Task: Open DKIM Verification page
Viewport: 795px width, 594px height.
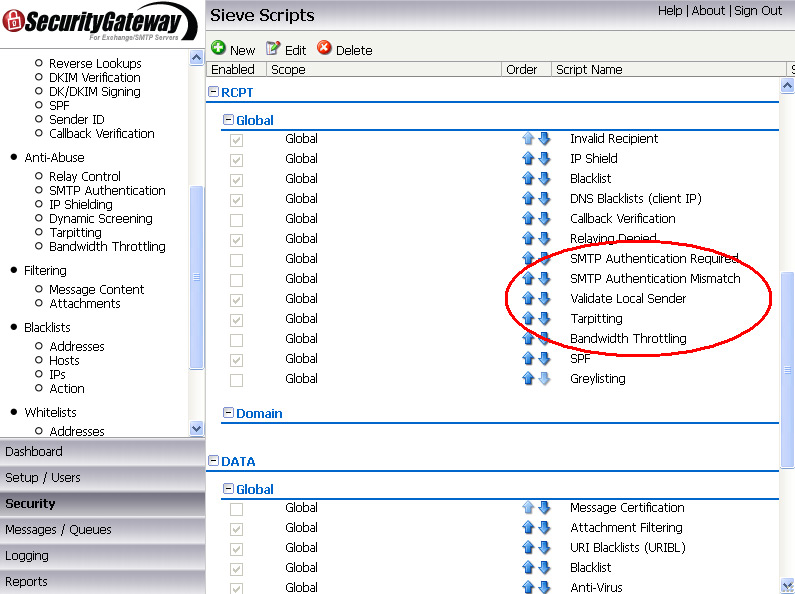Action: pyautogui.click(x=95, y=78)
